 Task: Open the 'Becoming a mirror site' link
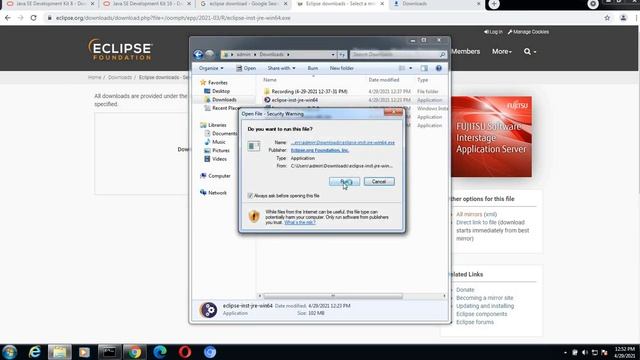[484, 298]
